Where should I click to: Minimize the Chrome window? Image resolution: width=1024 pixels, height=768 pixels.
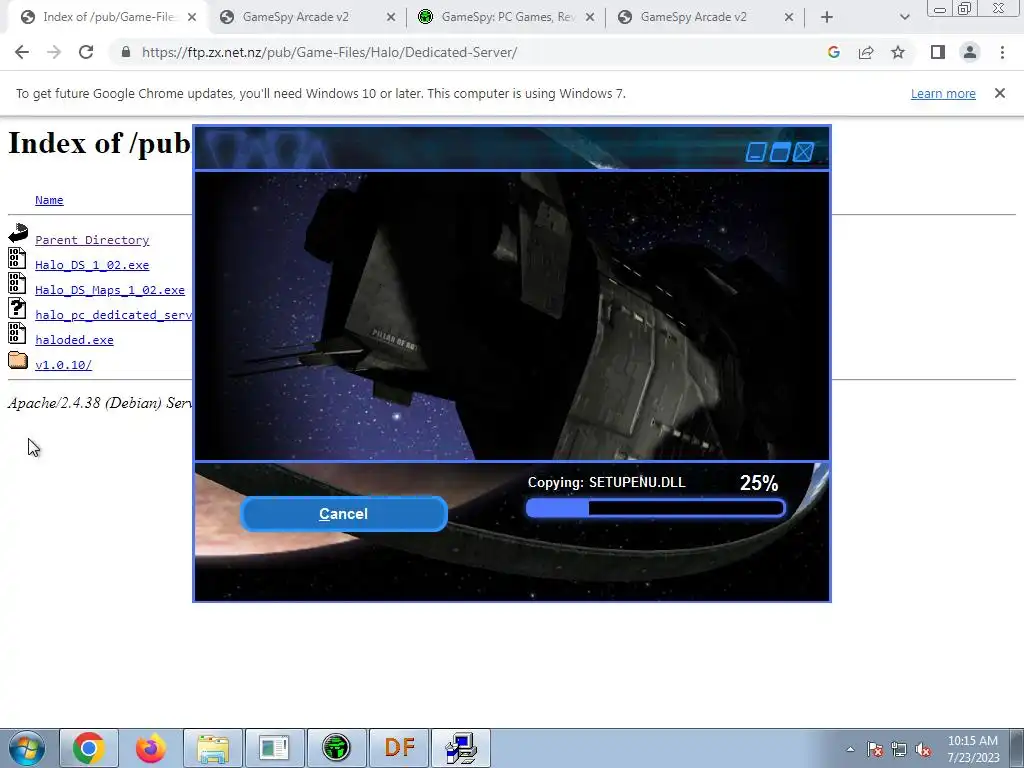940,9
